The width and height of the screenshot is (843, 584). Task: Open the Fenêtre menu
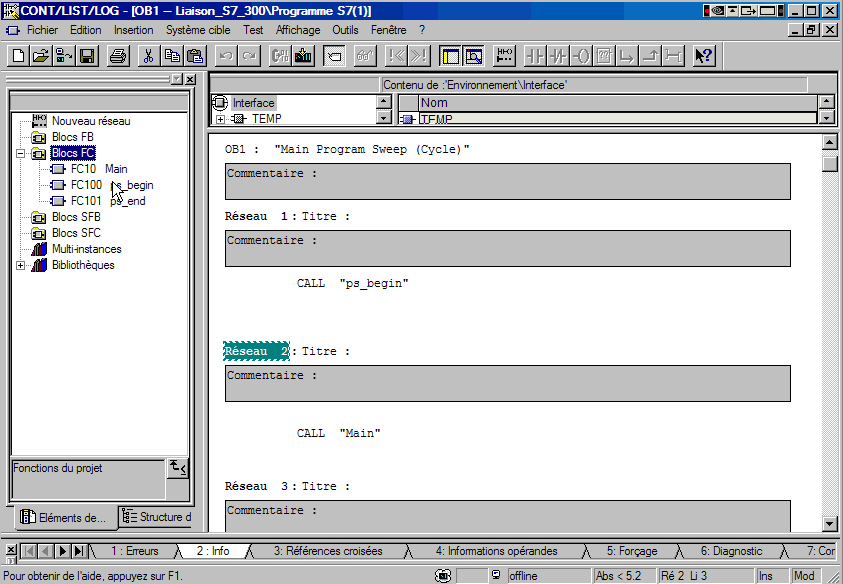click(x=388, y=30)
